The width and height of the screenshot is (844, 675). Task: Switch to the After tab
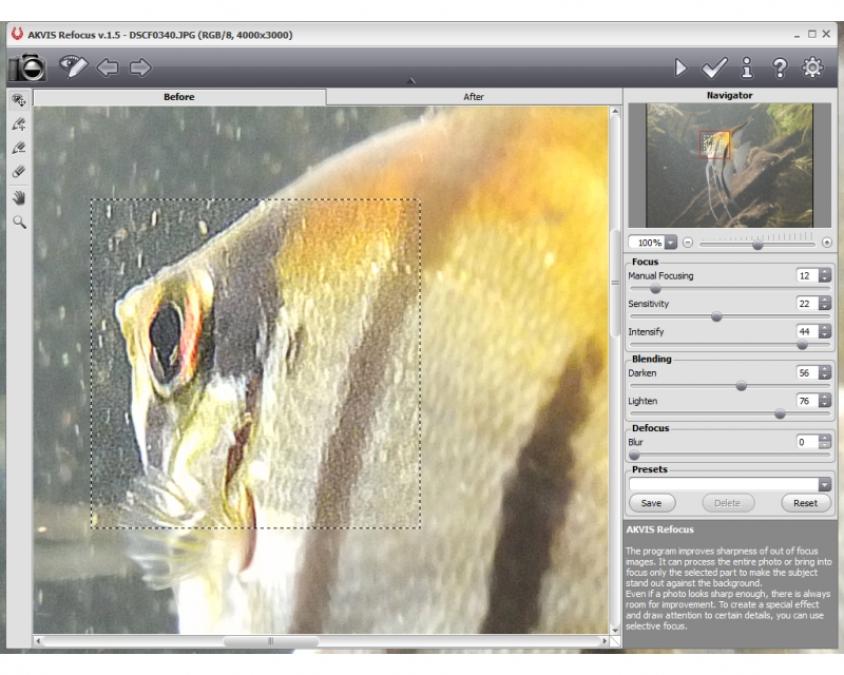pyautogui.click(x=474, y=97)
